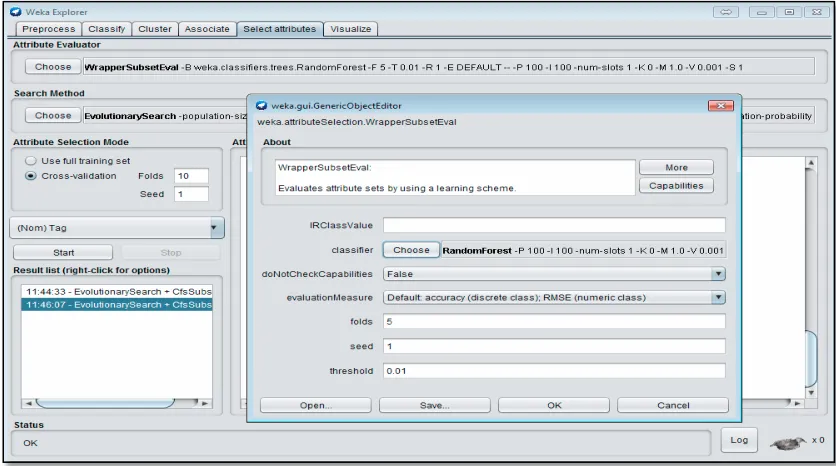Click the Weka Explorer title bar logo
Viewport: 836px width, 466px height.
pos(16,12)
